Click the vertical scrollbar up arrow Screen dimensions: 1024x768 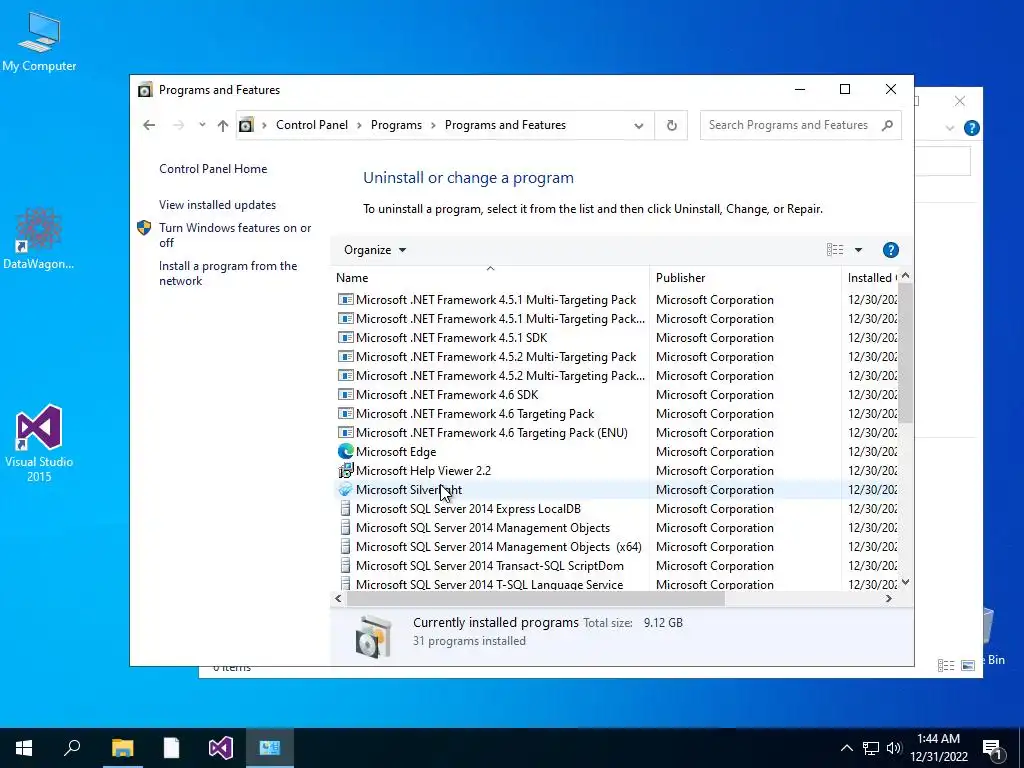(x=905, y=276)
